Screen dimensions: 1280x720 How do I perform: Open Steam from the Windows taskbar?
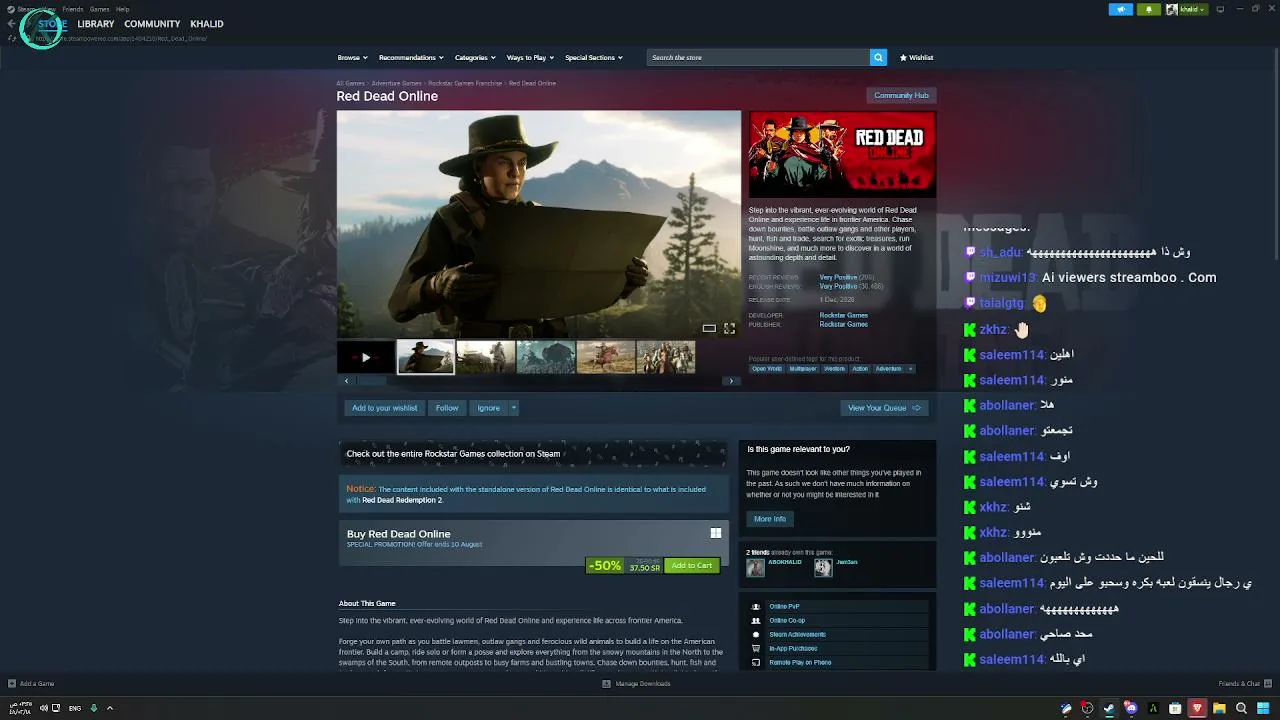1109,708
